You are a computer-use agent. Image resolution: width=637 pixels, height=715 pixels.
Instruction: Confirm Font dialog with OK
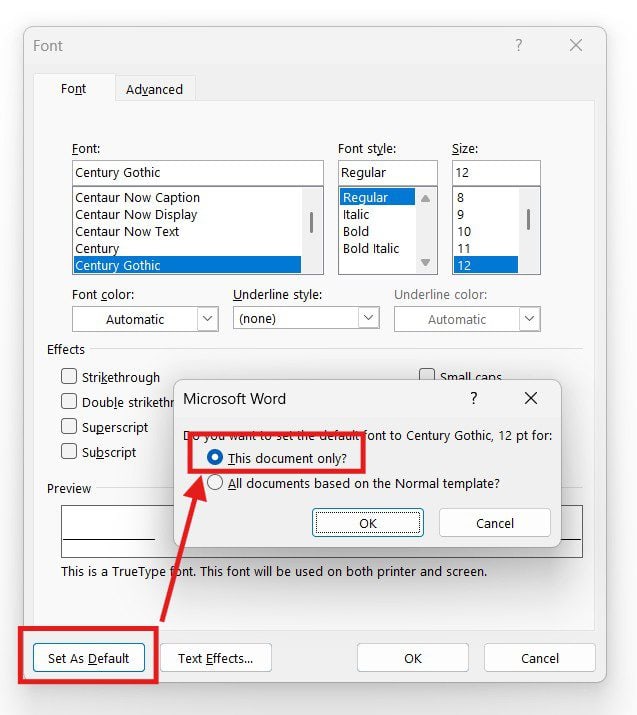[x=413, y=658]
